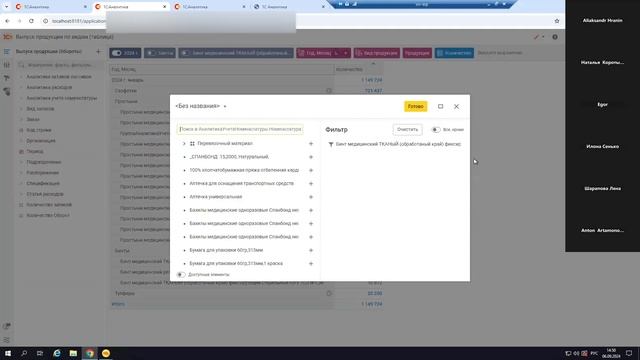Click the 'Очистить' filter button
The width and height of the screenshot is (640, 360).
click(407, 129)
